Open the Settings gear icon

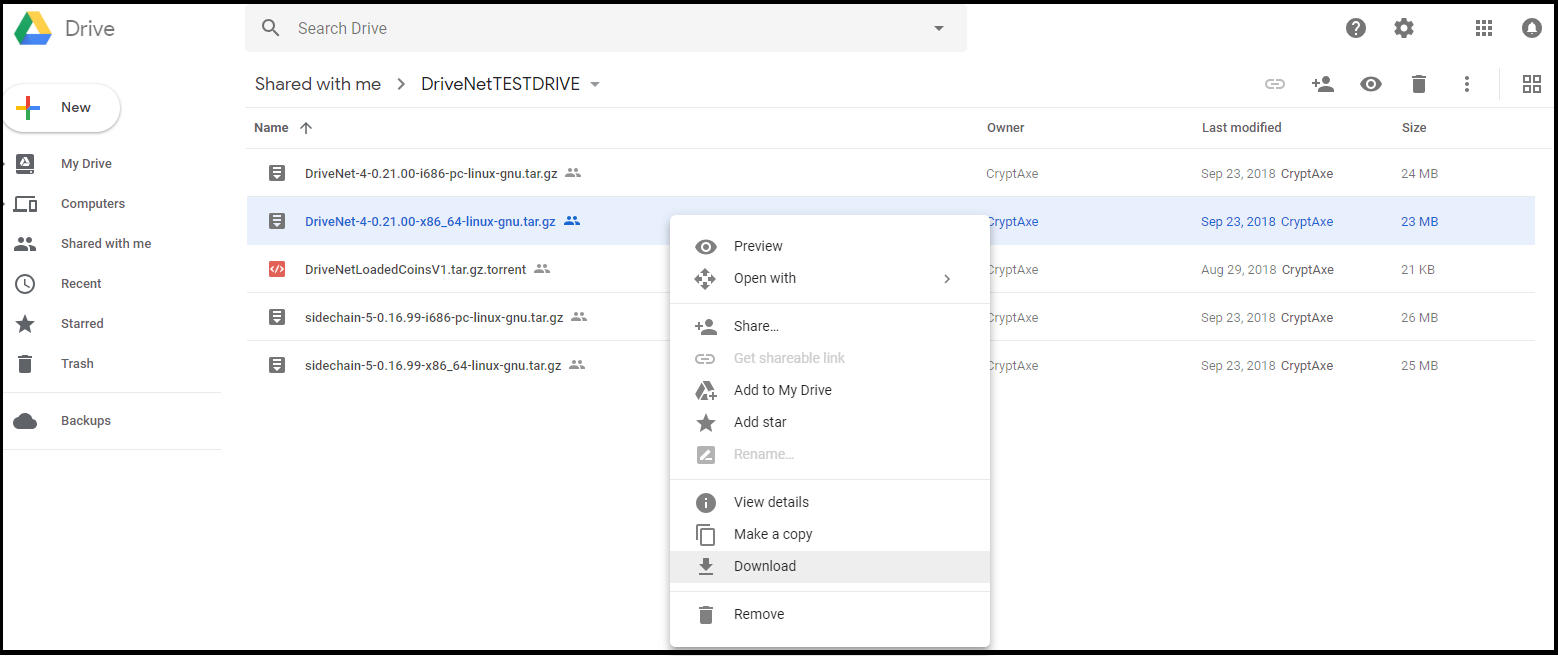[1404, 28]
